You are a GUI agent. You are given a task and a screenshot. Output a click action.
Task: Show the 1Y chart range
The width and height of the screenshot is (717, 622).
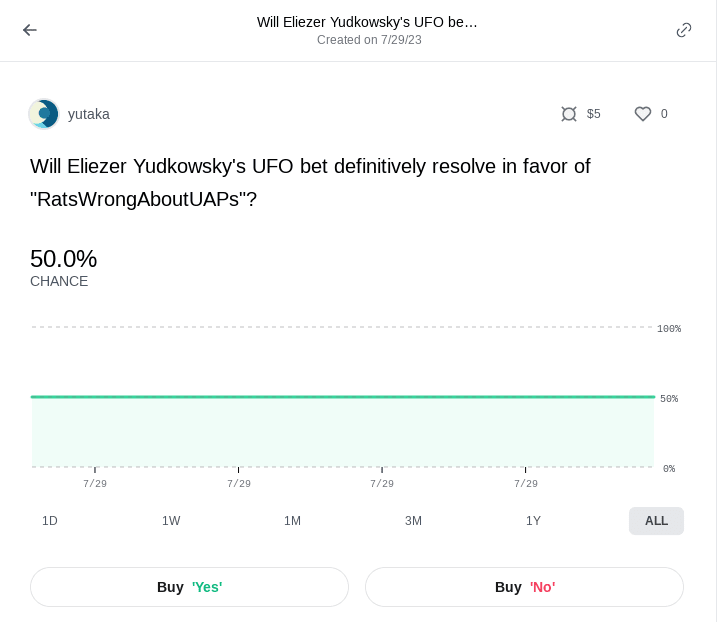534,521
